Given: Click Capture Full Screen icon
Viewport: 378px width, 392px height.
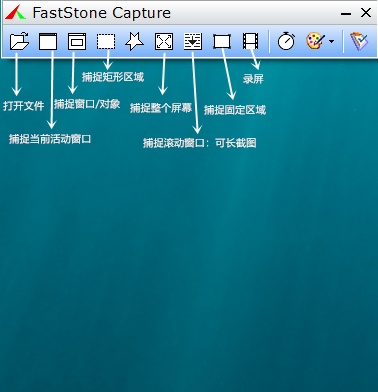Looking at the screenshot, I should pyautogui.click(x=164, y=41).
